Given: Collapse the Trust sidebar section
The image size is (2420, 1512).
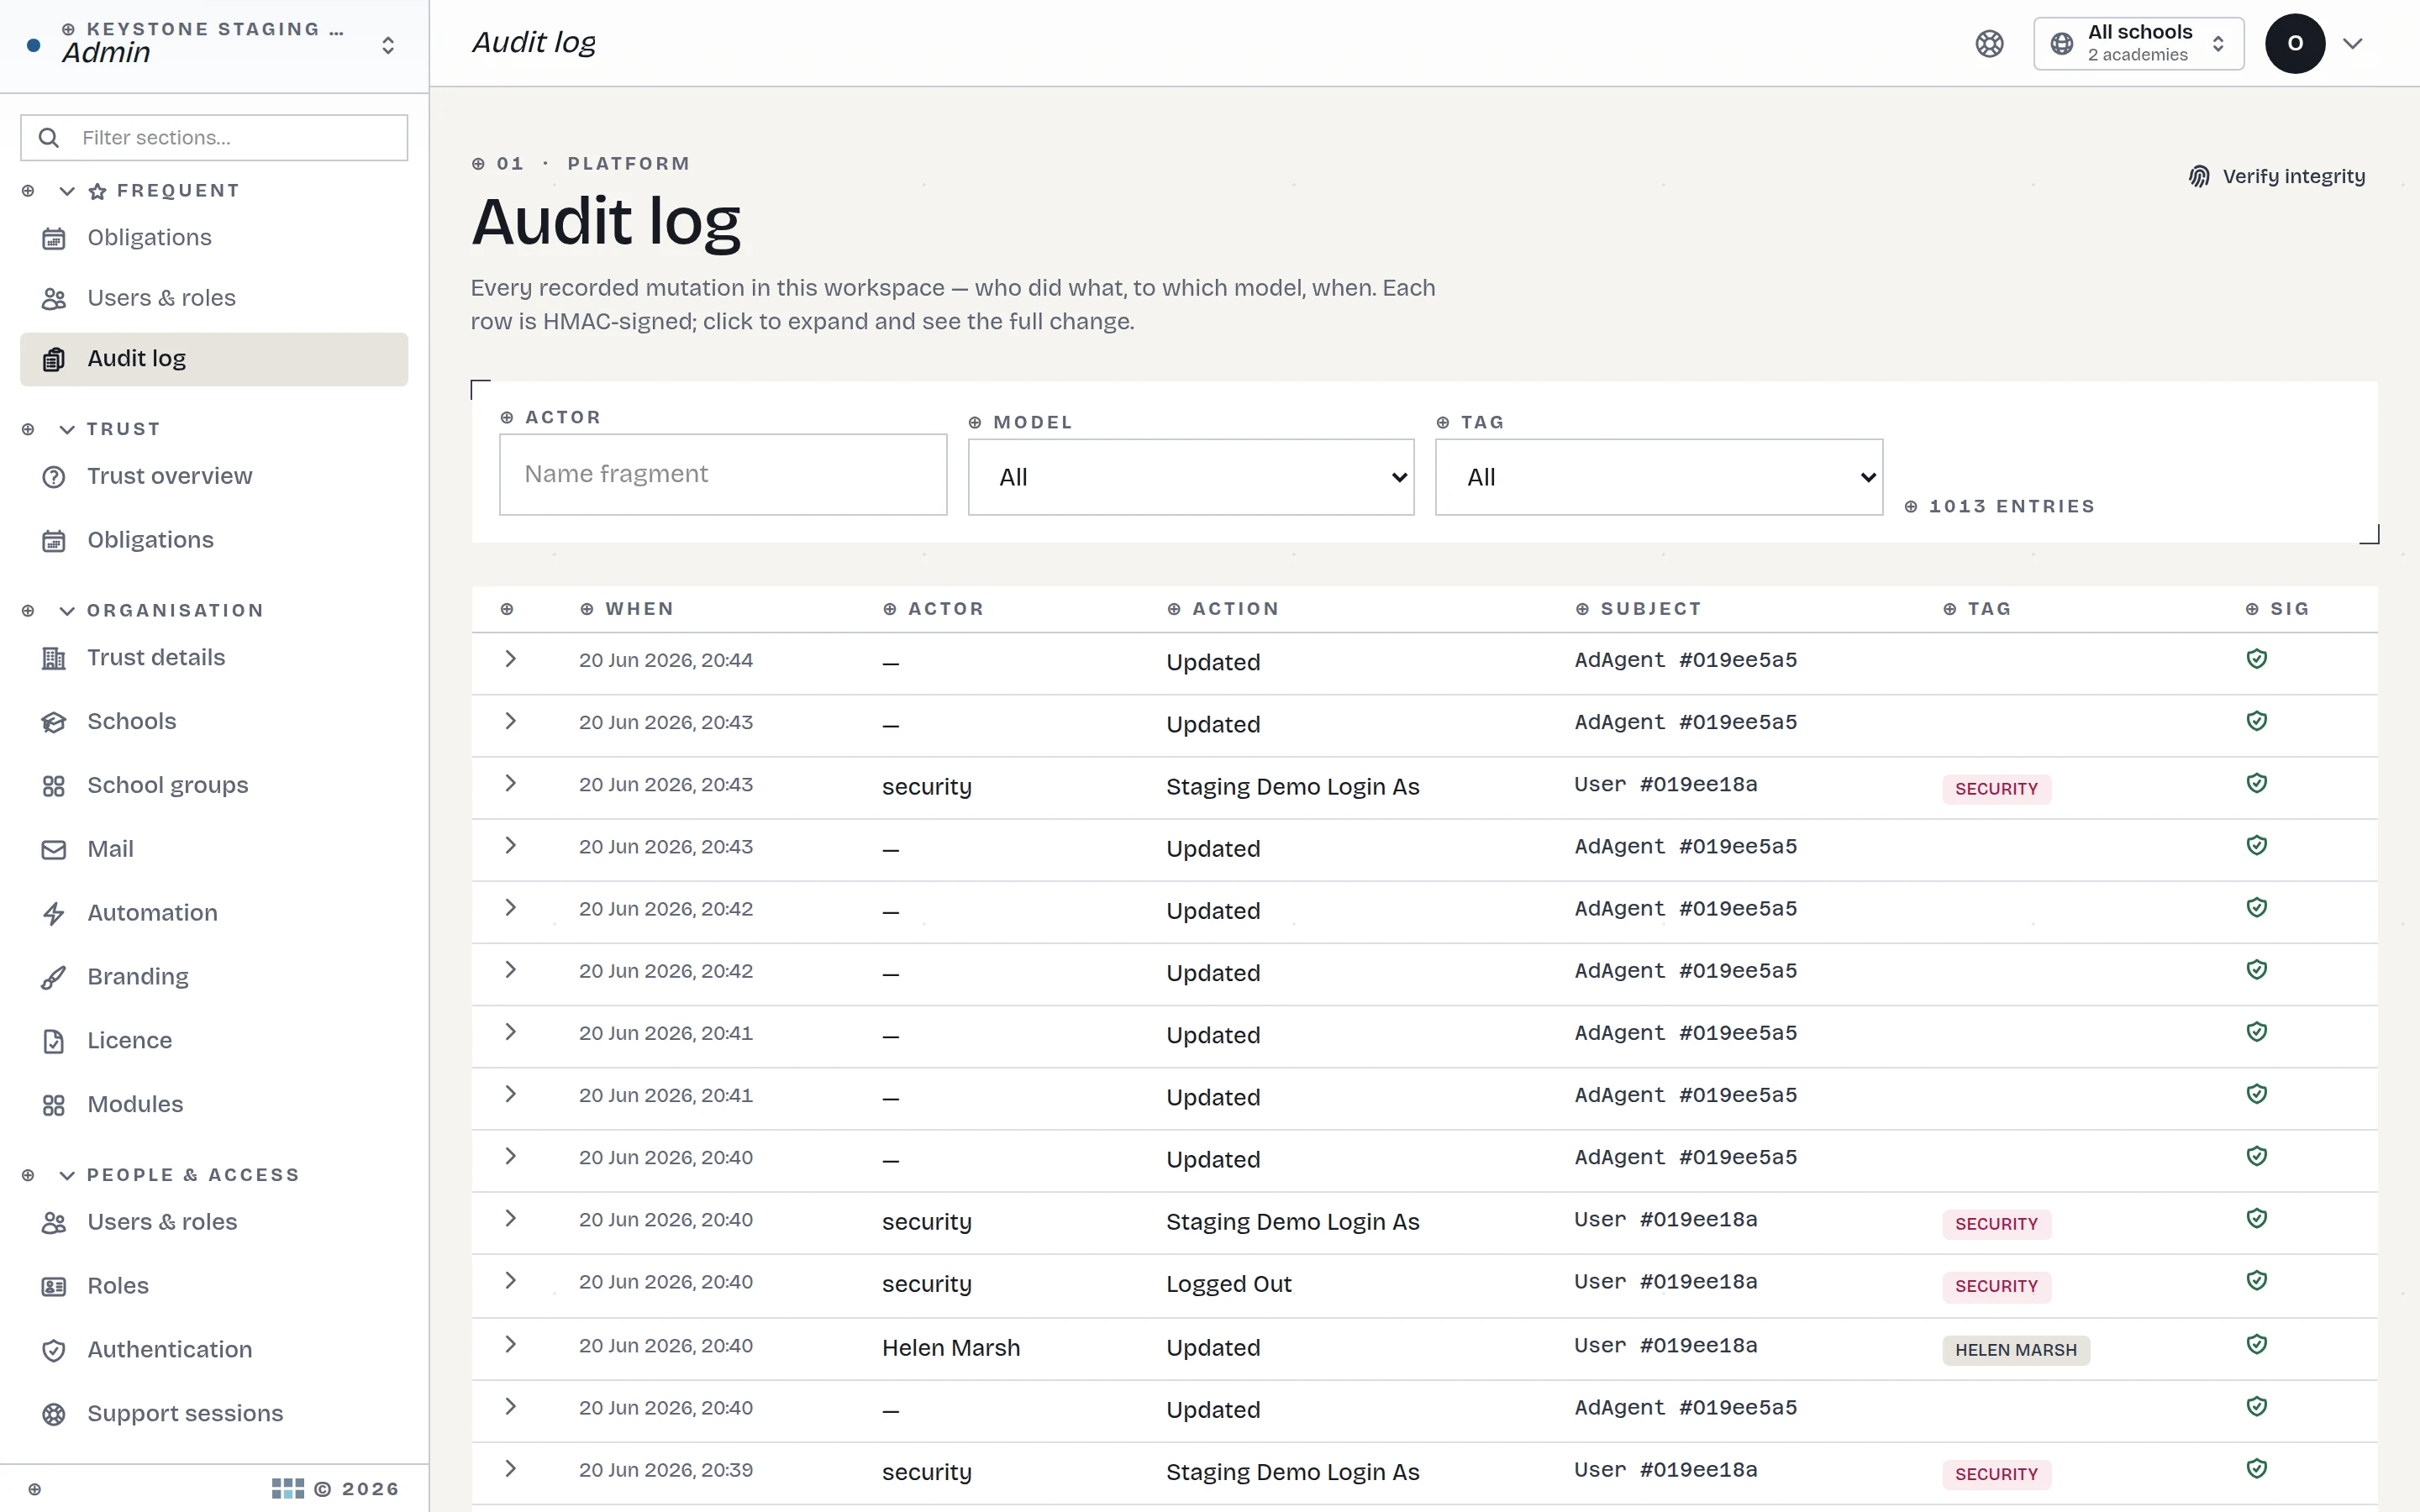Looking at the screenshot, I should (x=67, y=430).
